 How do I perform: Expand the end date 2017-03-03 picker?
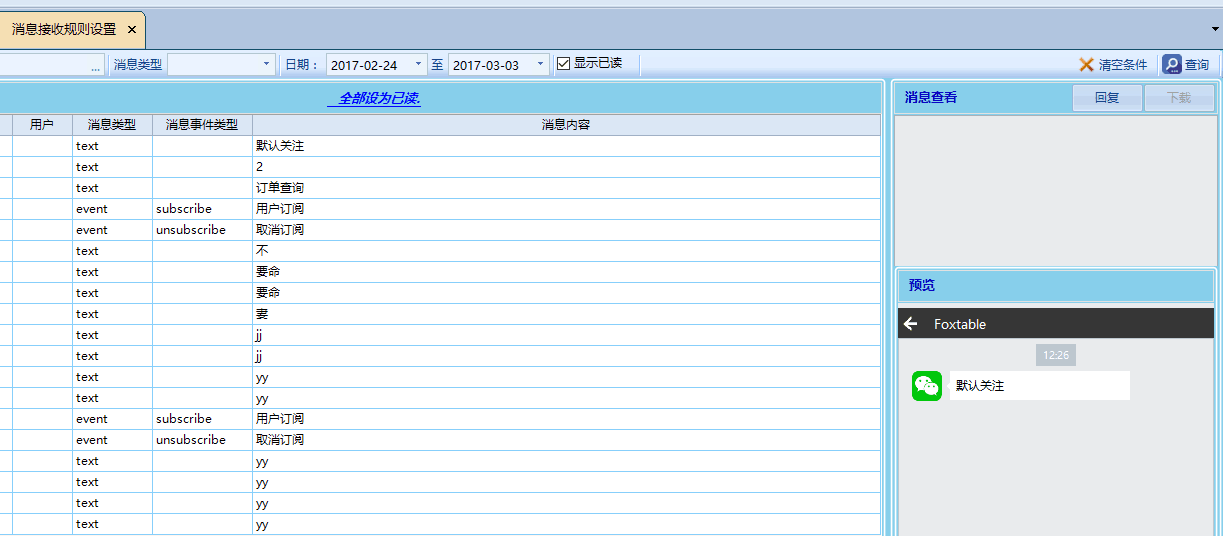tap(540, 64)
